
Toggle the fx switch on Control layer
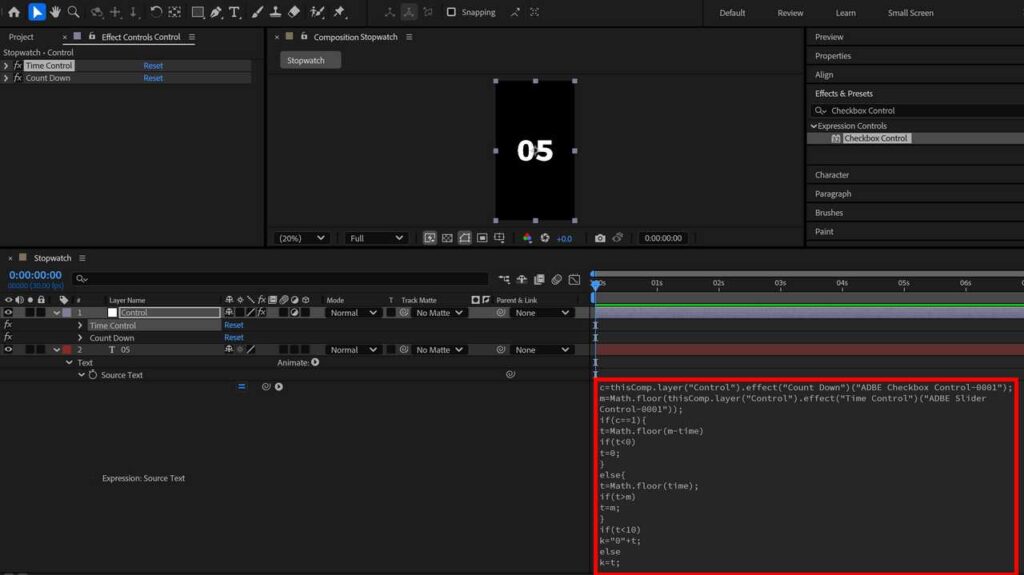[x=261, y=312]
